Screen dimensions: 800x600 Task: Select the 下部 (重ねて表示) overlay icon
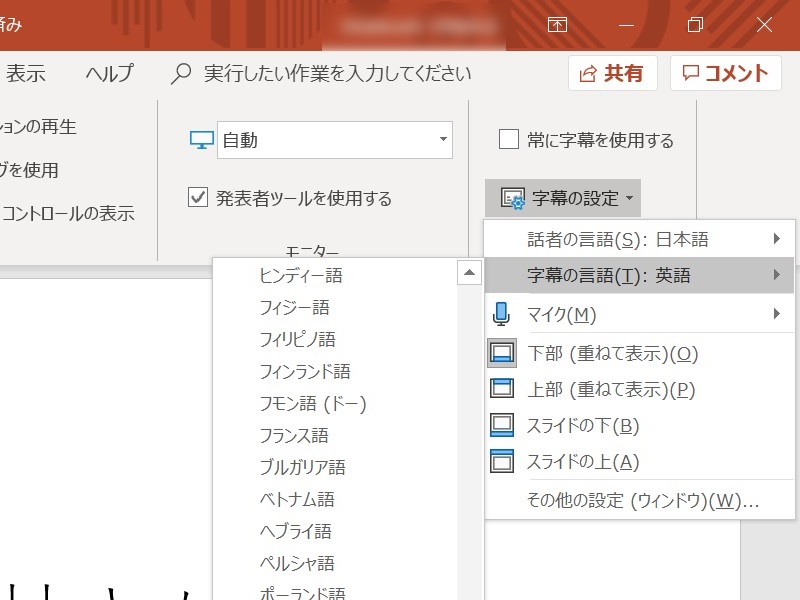click(x=502, y=352)
